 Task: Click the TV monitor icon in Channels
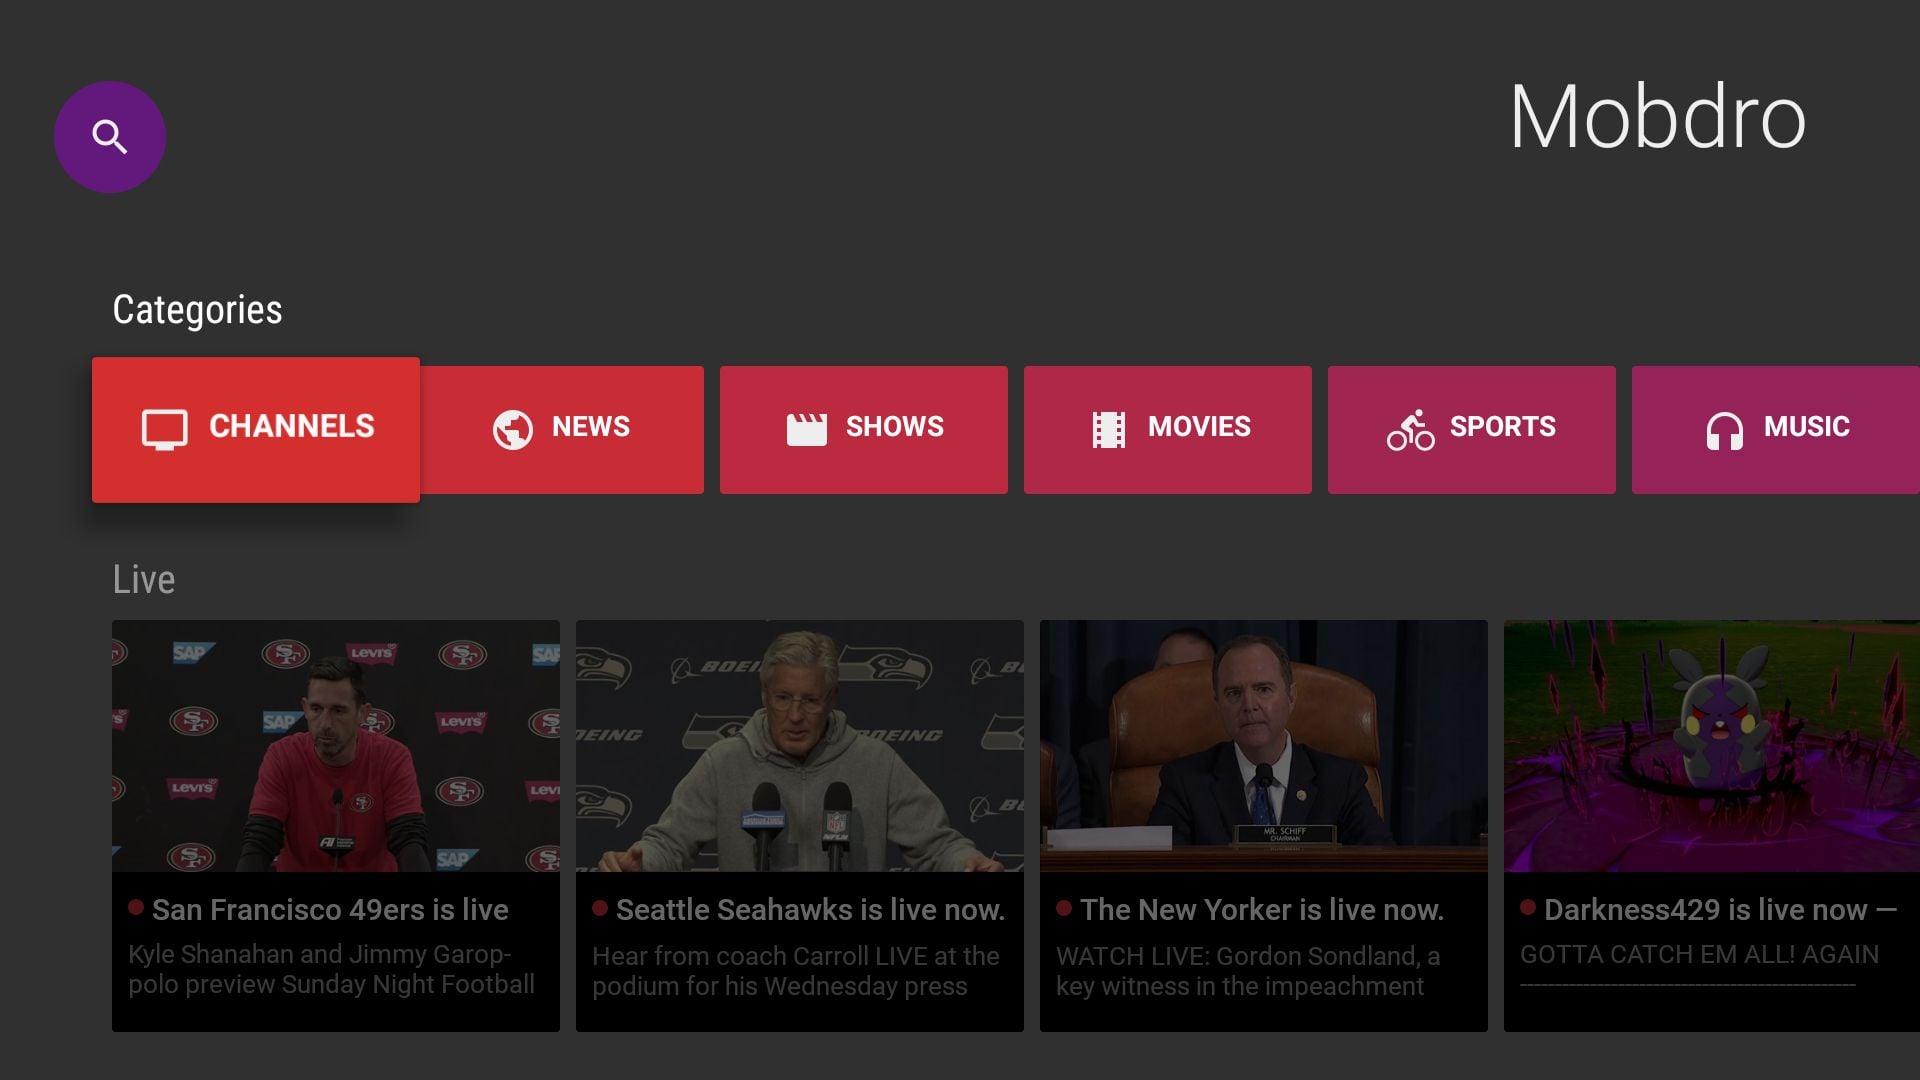164,429
